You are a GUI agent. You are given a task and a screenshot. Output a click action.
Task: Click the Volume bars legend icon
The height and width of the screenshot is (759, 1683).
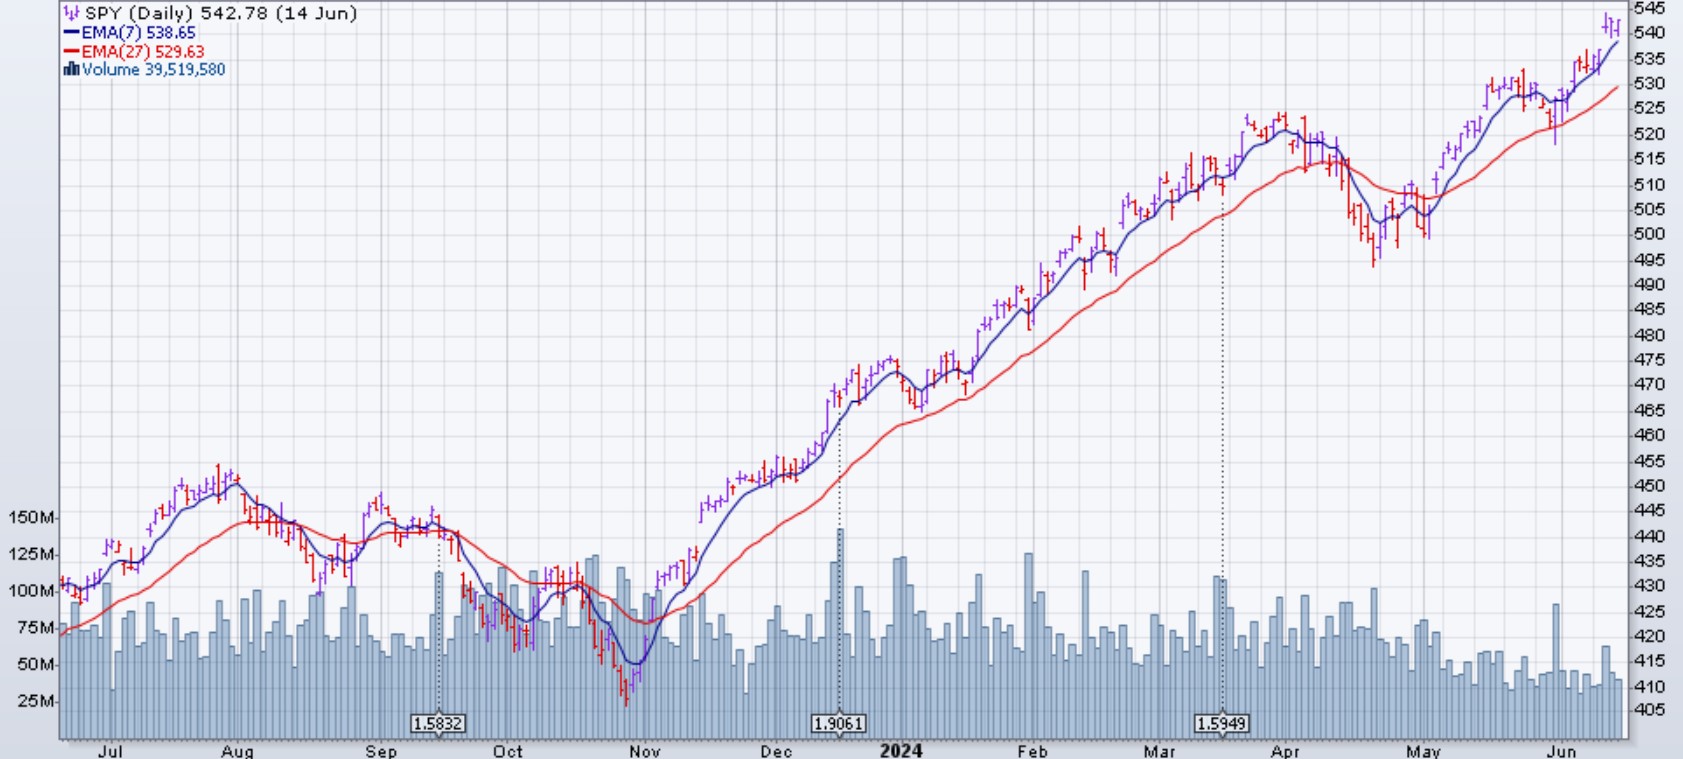tap(71, 70)
